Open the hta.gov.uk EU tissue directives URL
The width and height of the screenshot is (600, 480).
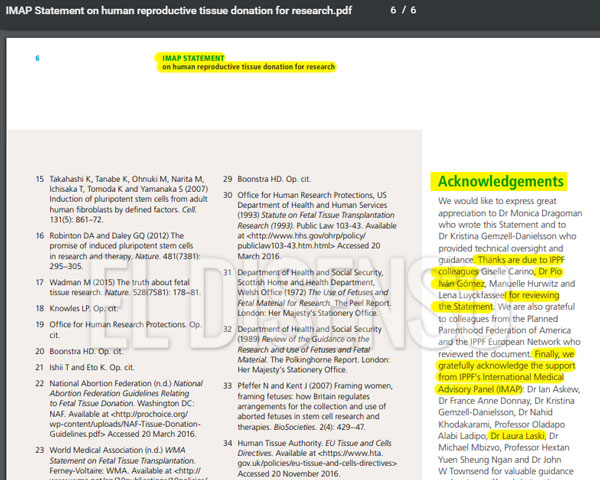coord(317,458)
